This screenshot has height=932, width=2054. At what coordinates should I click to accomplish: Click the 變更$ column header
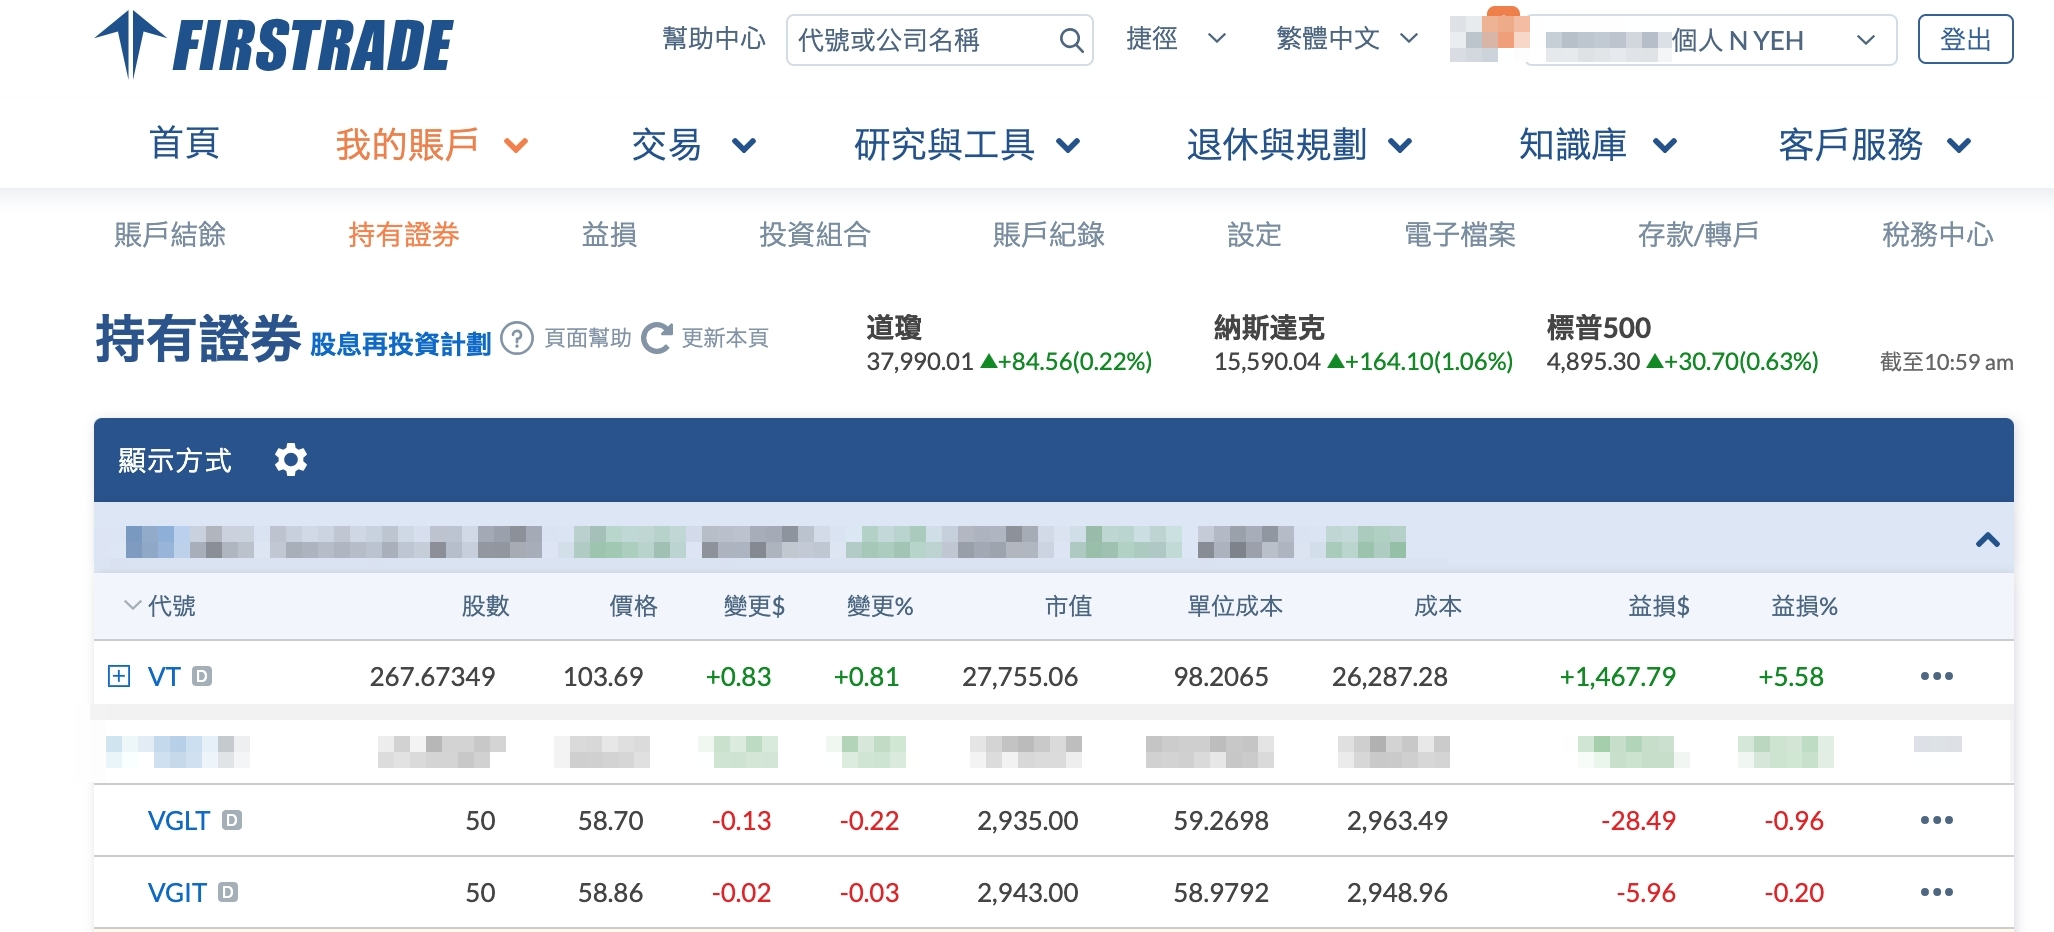(755, 606)
